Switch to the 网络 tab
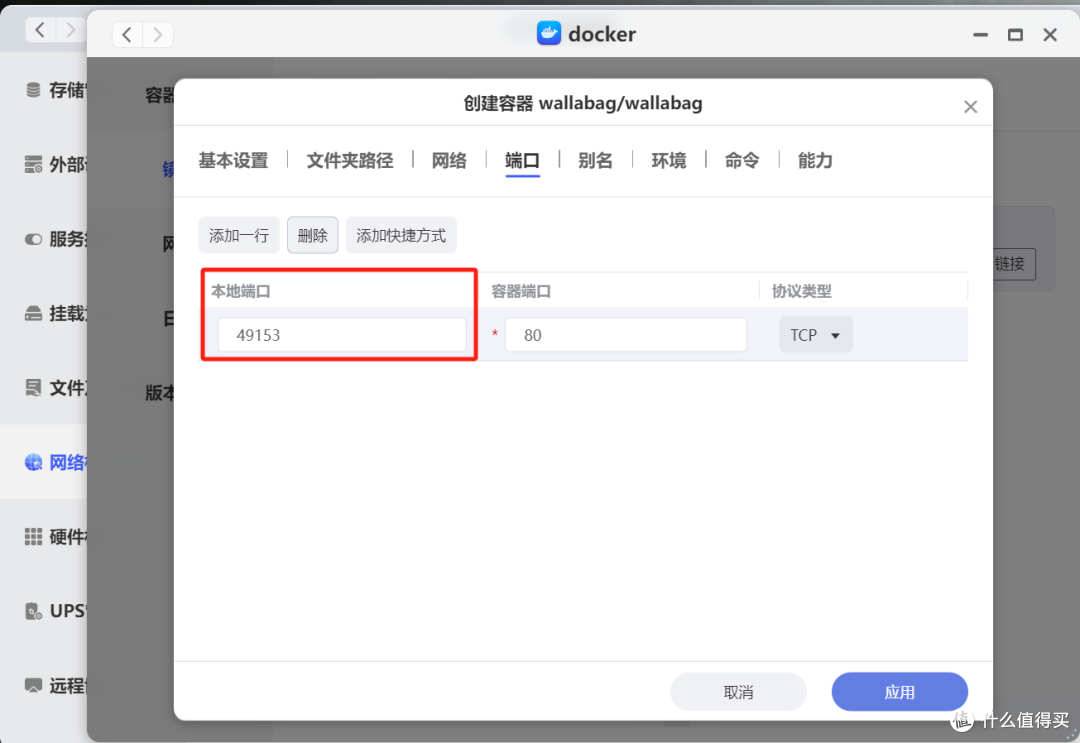This screenshot has height=743, width=1080. (448, 160)
